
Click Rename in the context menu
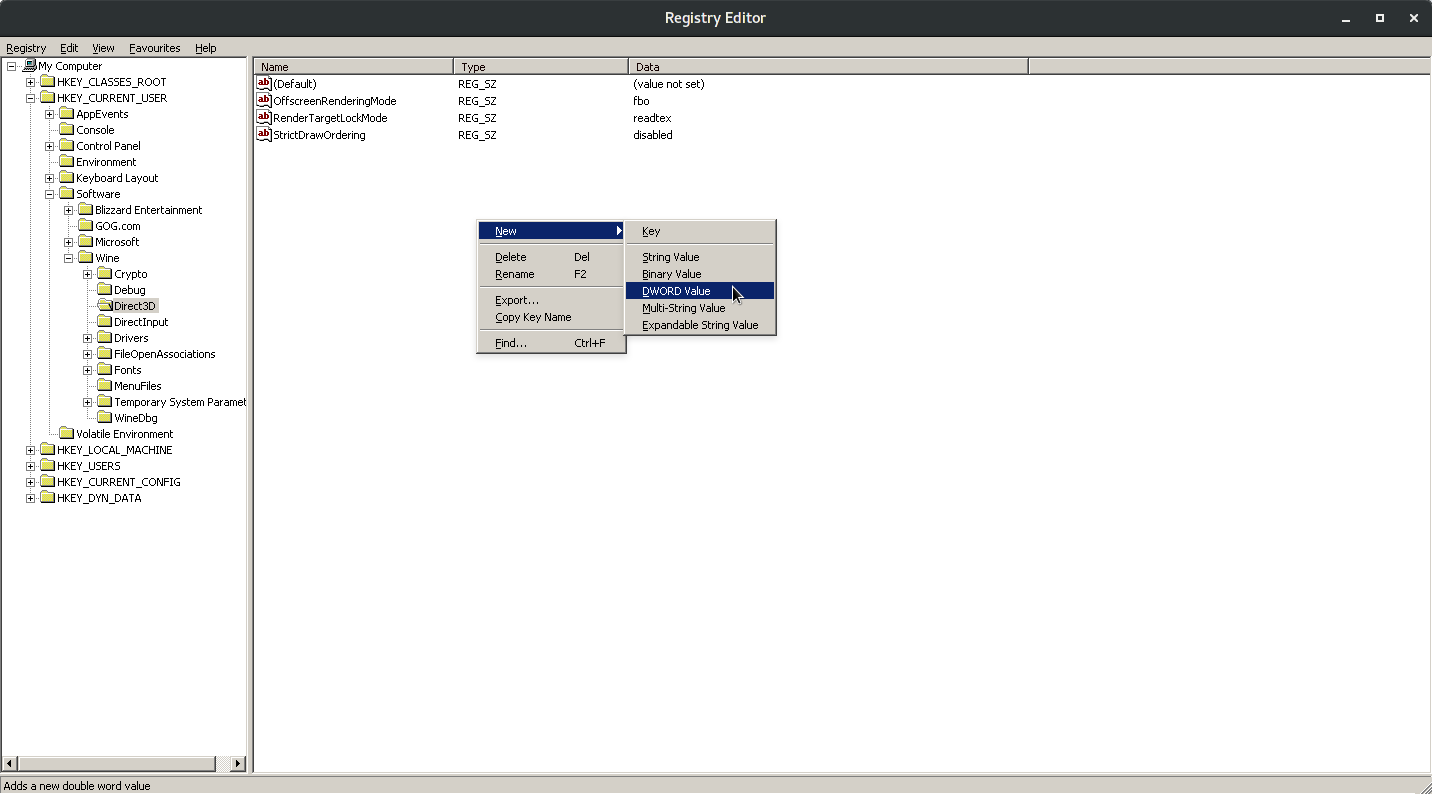click(551, 274)
